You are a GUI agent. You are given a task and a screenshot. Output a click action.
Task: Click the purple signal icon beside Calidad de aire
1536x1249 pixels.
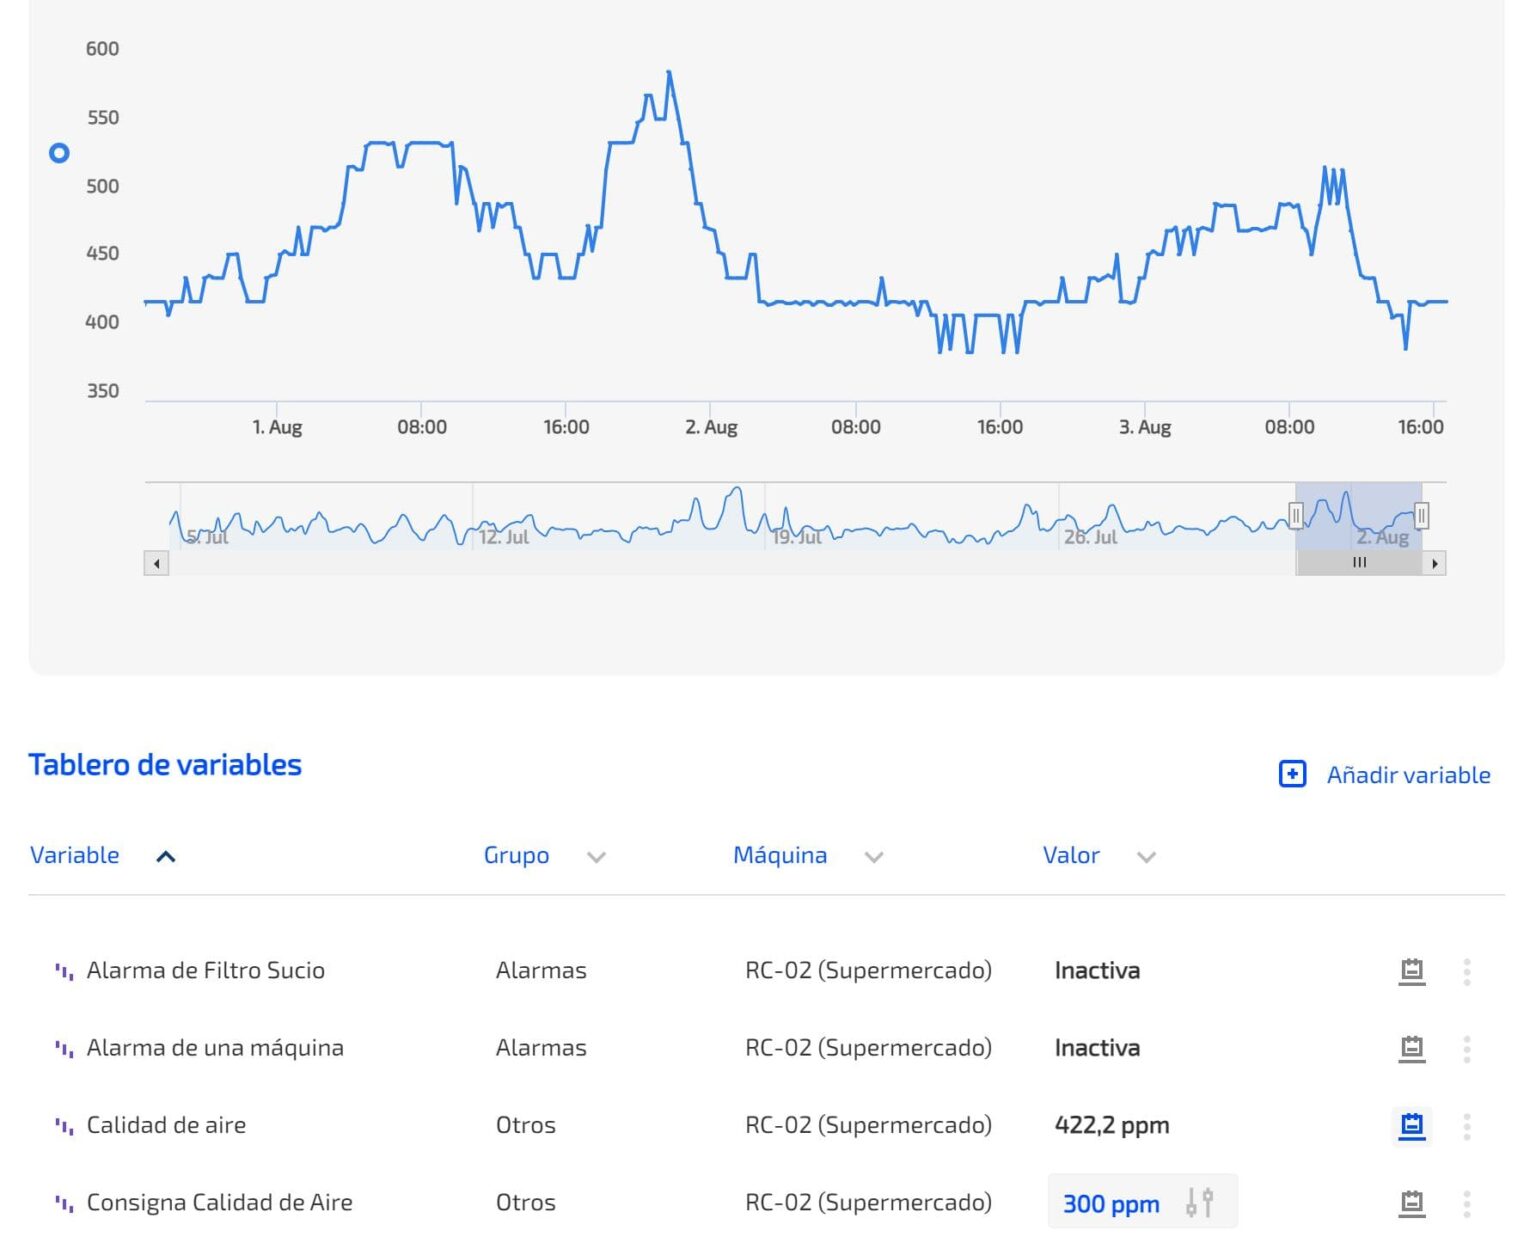coord(64,1124)
